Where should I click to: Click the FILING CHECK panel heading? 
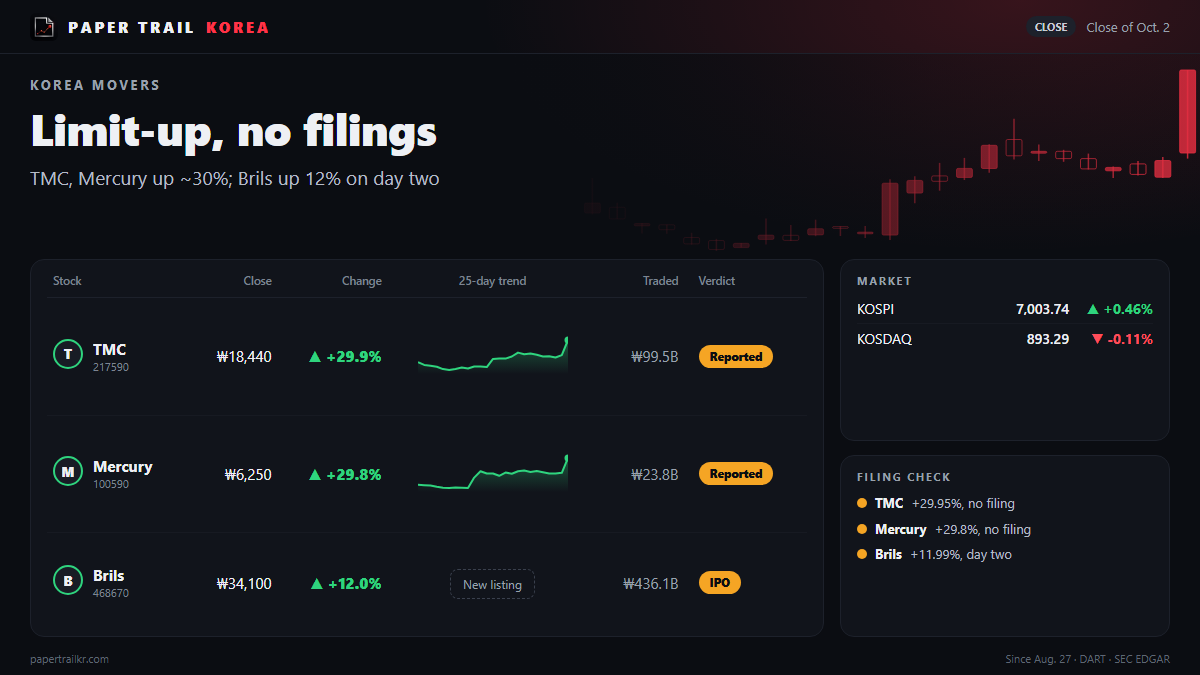point(904,478)
